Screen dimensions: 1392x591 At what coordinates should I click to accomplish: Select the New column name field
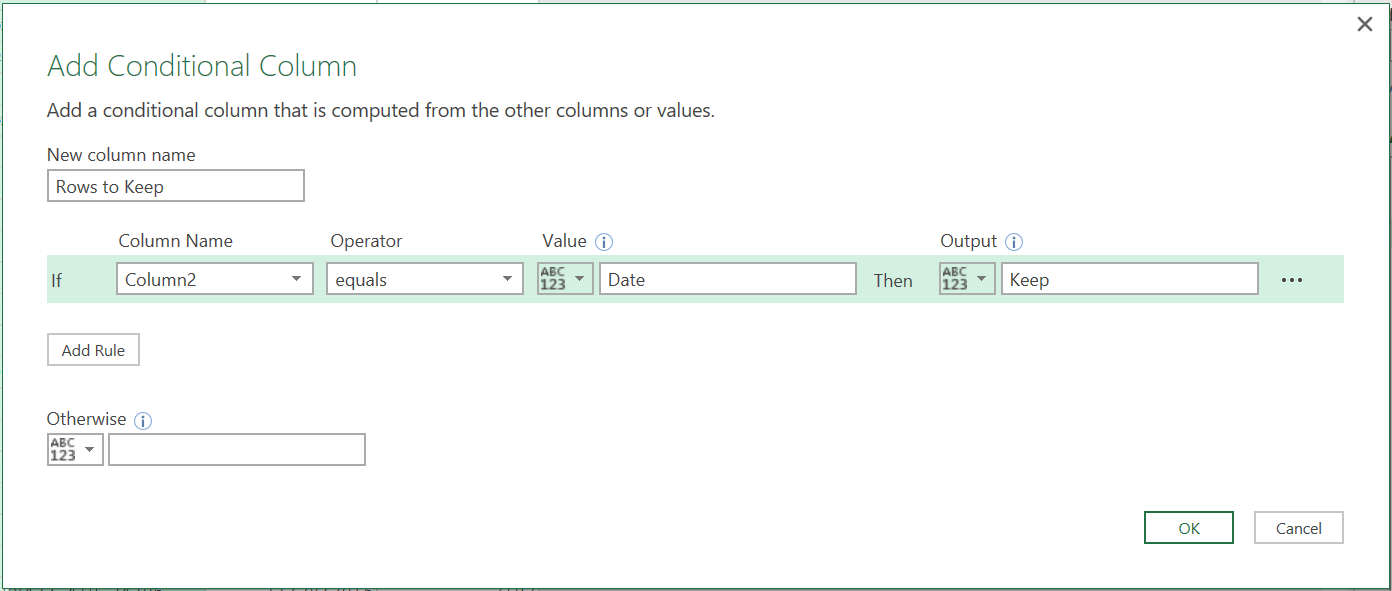click(x=176, y=185)
